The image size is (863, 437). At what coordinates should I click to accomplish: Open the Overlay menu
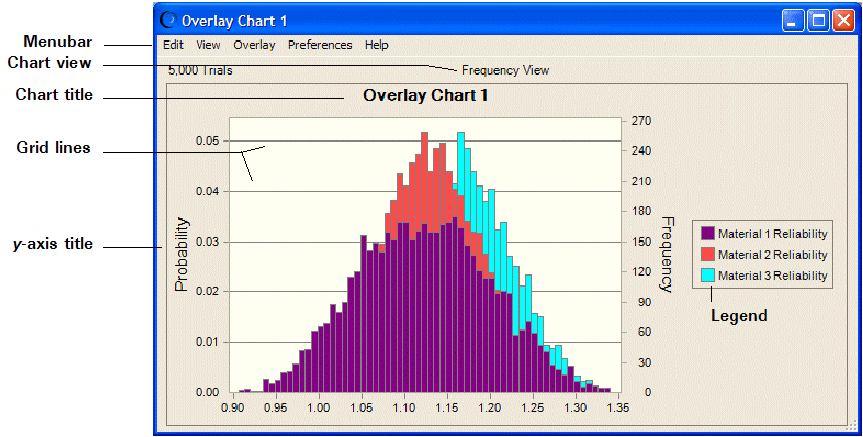[254, 45]
